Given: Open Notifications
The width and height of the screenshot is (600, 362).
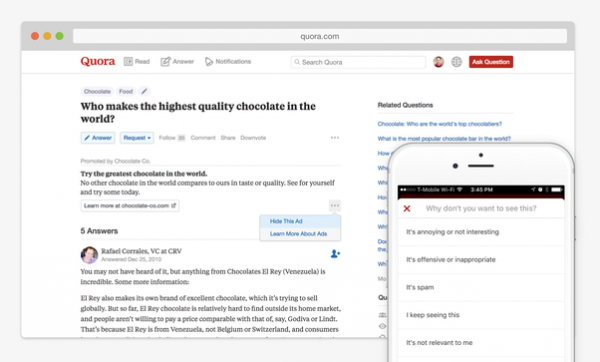Looking at the screenshot, I should coord(228,62).
